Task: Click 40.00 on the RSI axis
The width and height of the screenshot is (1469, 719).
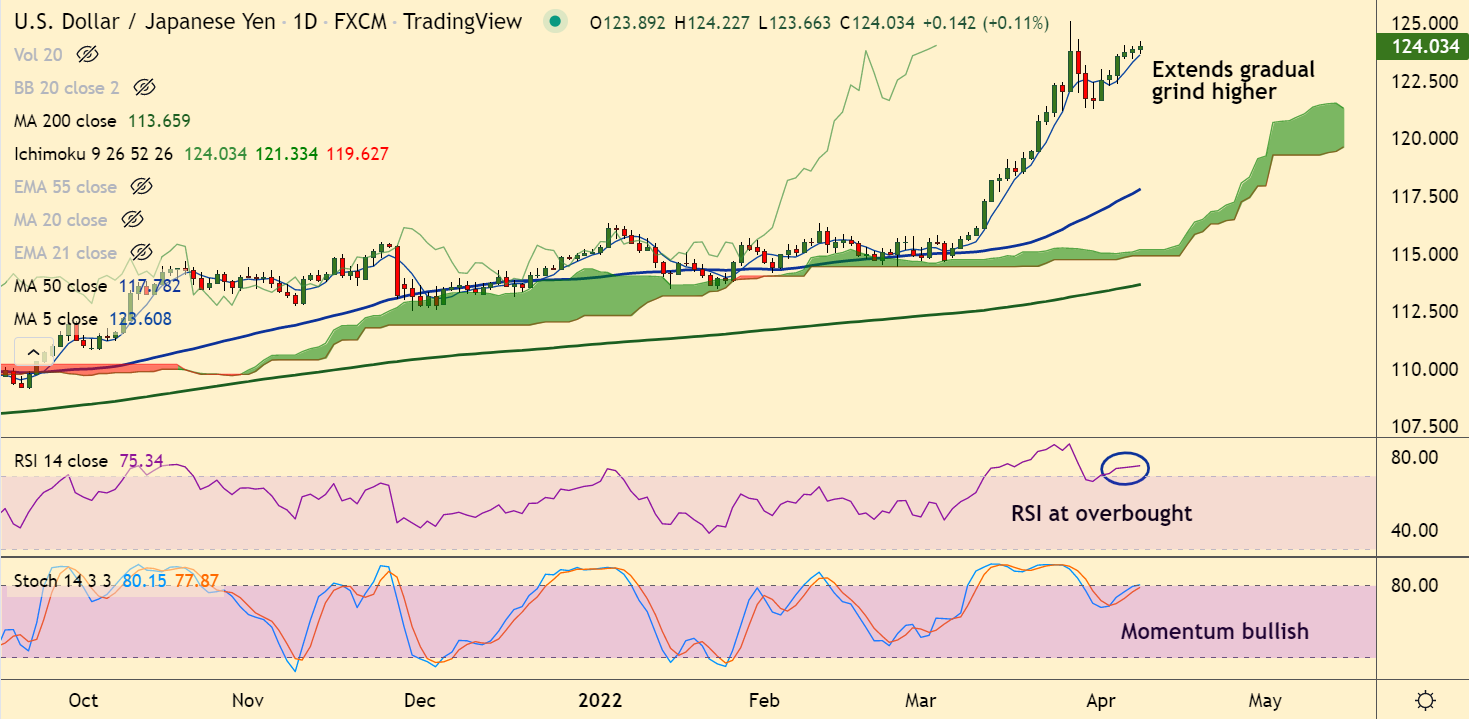Action: [1415, 530]
